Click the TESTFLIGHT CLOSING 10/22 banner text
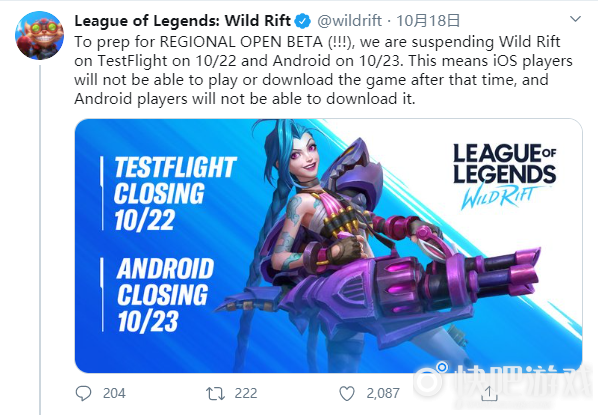Viewport: 598px width, 415px height. 175,193
